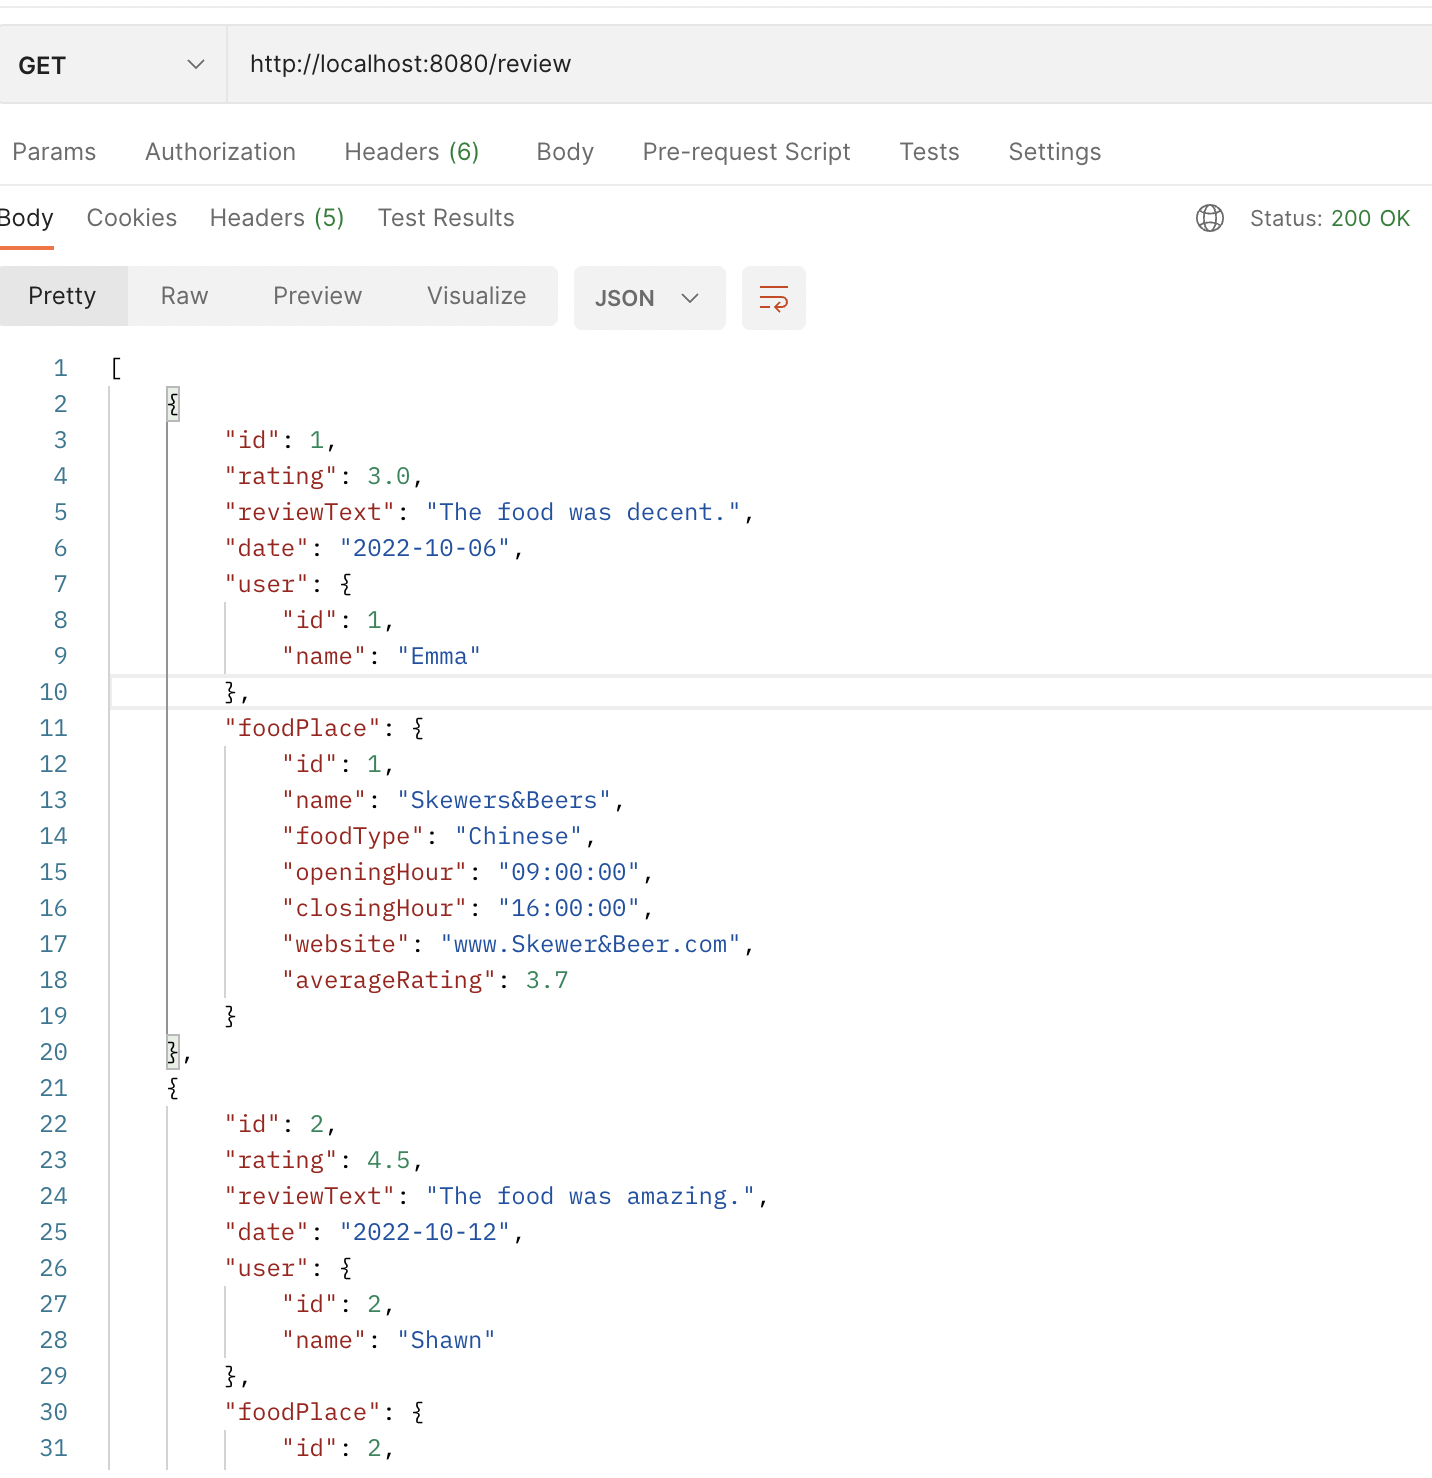This screenshot has width=1432, height=1478.
Task: Click the opening brace on line 2
Action: pyautogui.click(x=173, y=404)
